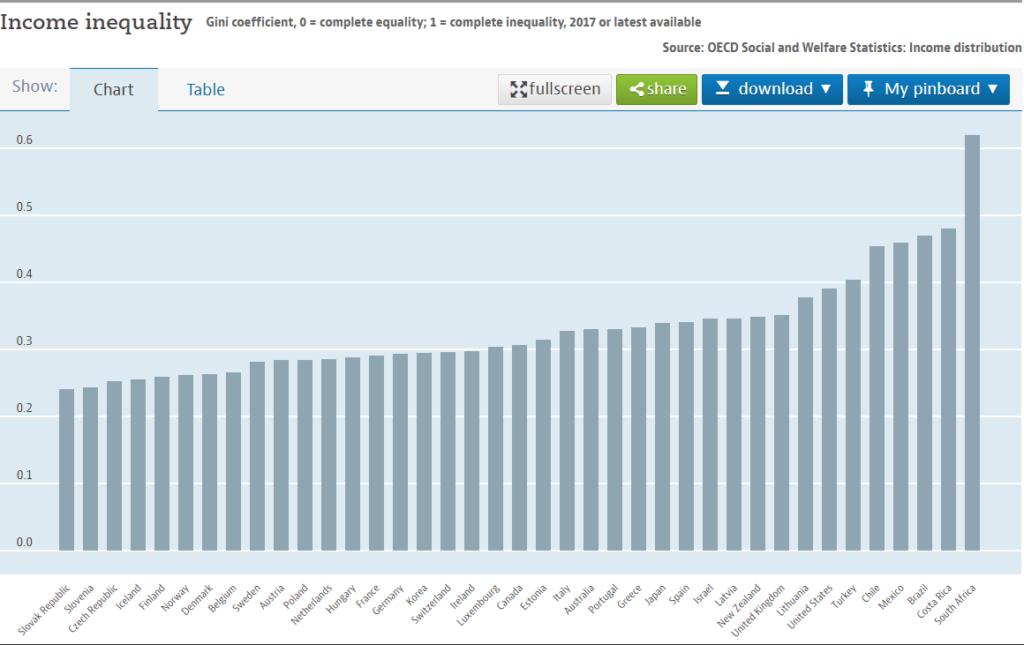Click the Costa Rica bar

pyautogui.click(x=948, y=390)
